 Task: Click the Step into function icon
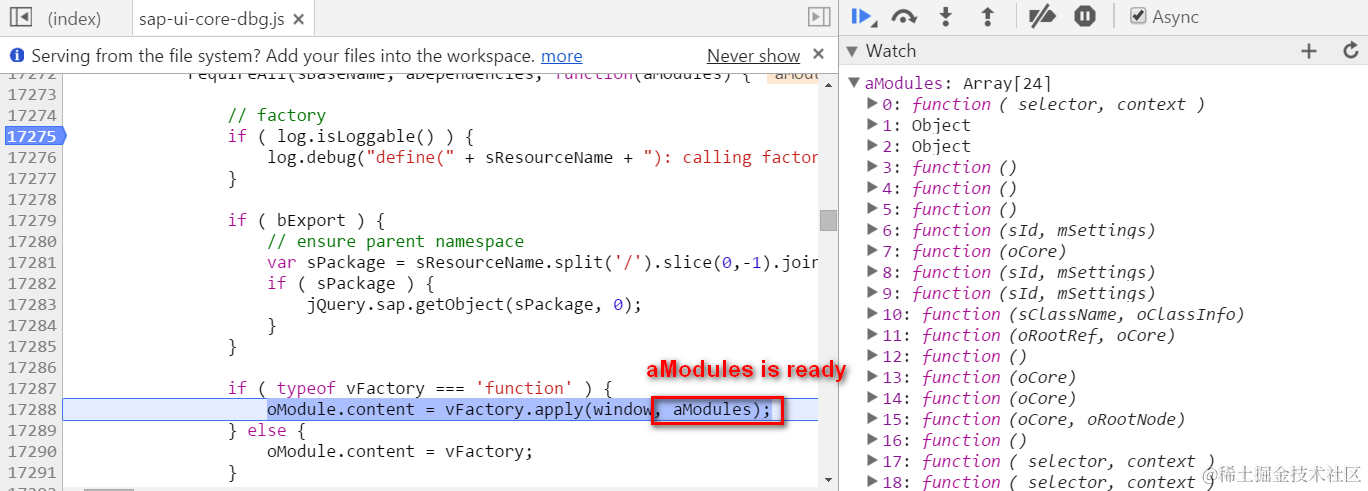click(946, 16)
